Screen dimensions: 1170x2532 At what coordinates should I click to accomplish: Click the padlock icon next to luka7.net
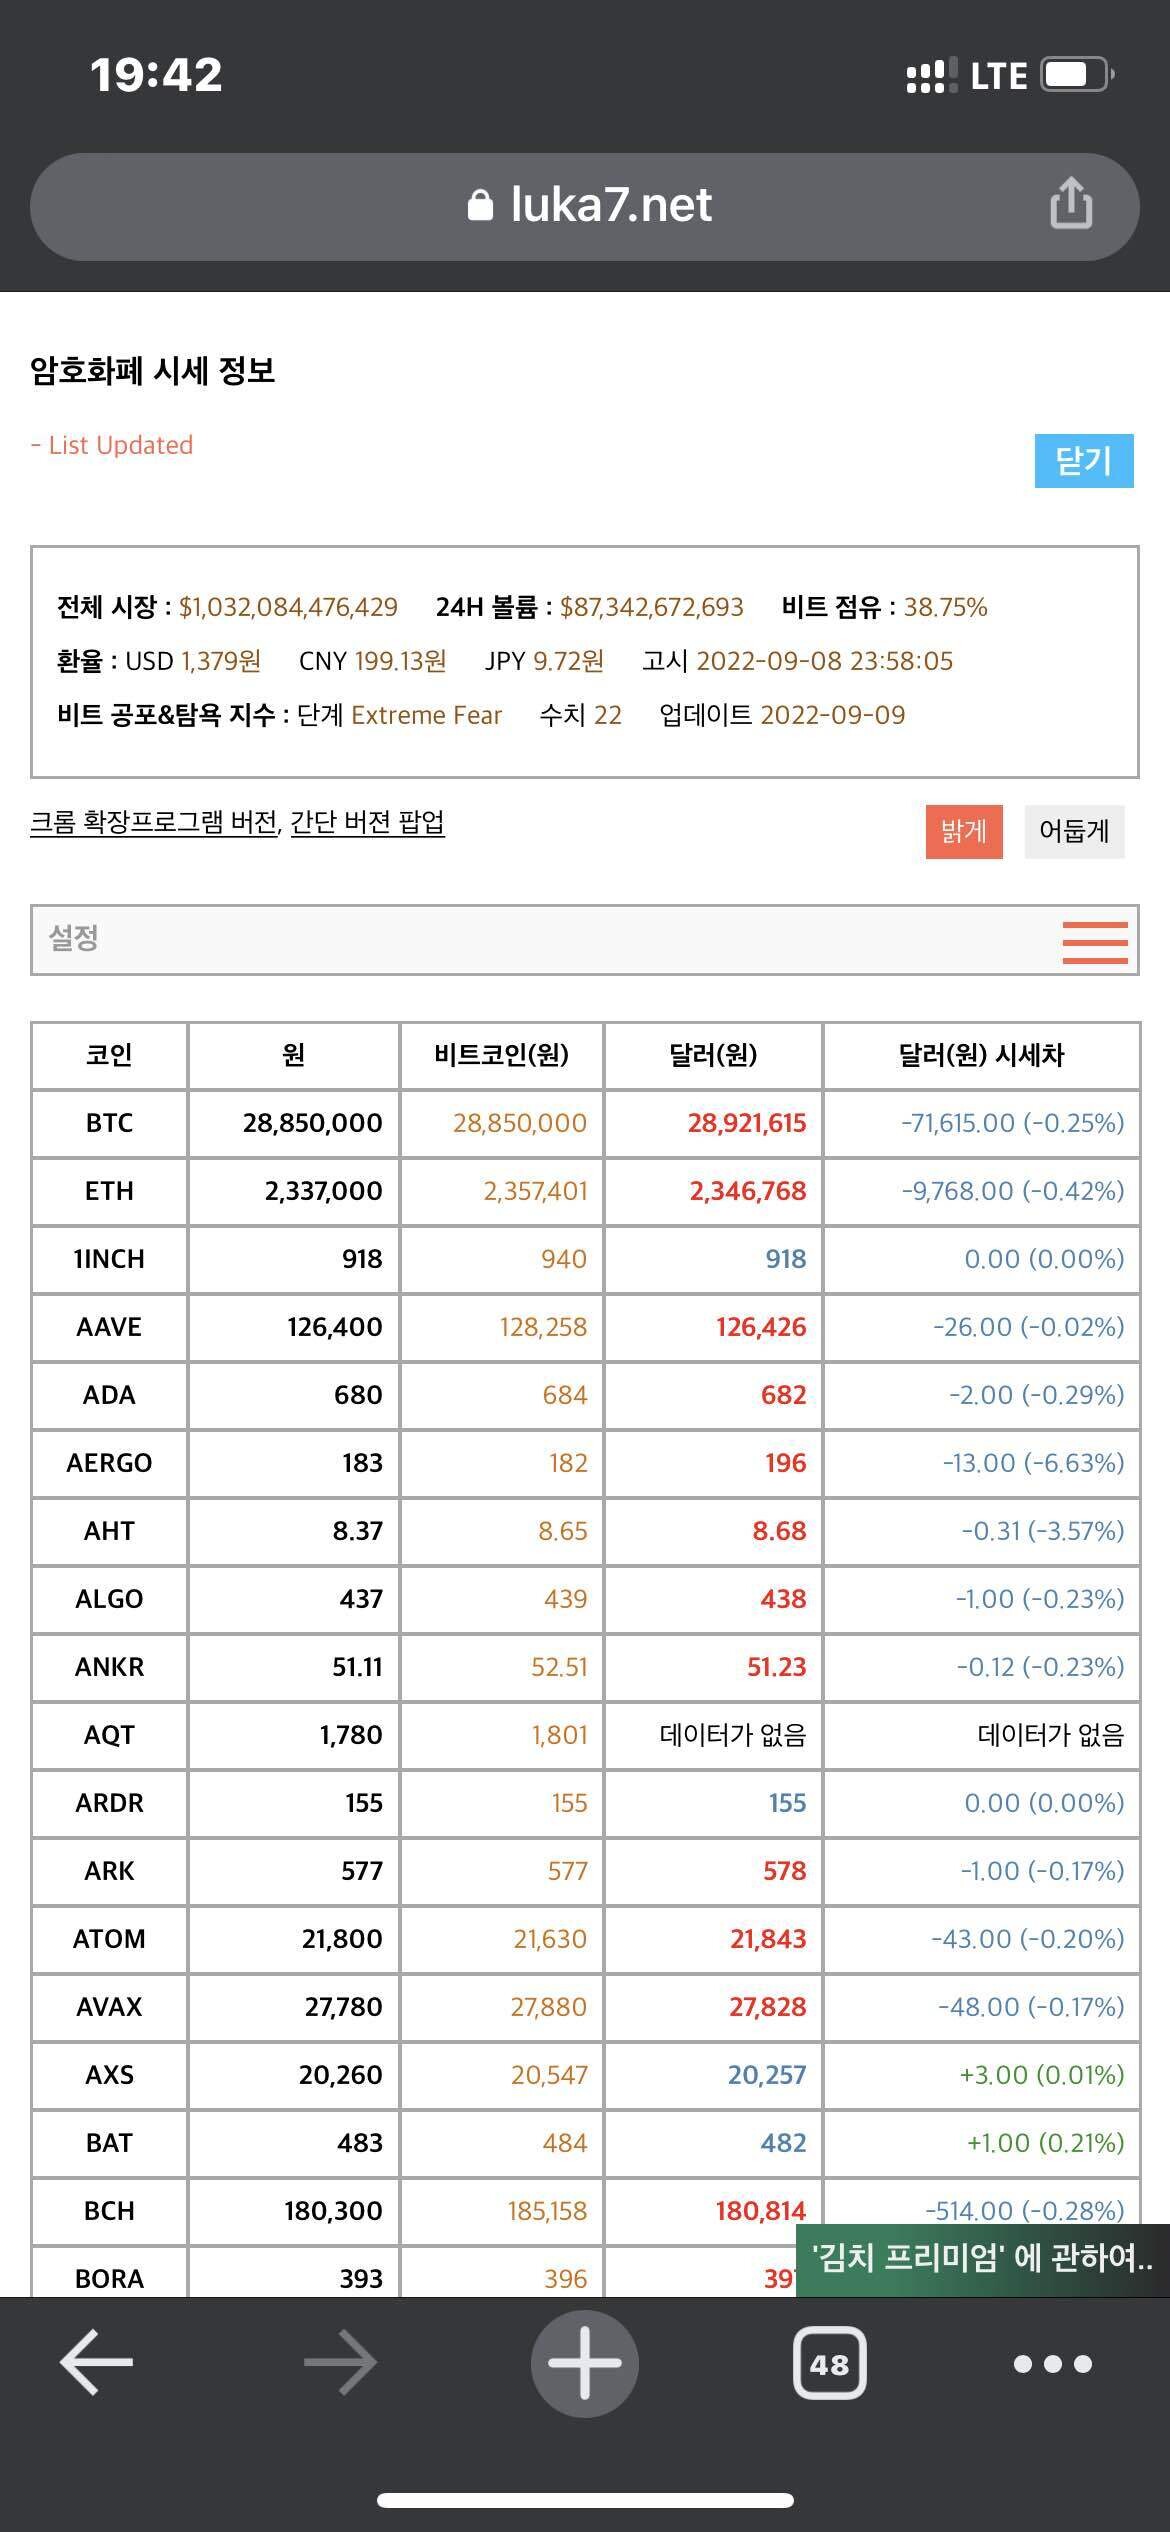pos(482,204)
